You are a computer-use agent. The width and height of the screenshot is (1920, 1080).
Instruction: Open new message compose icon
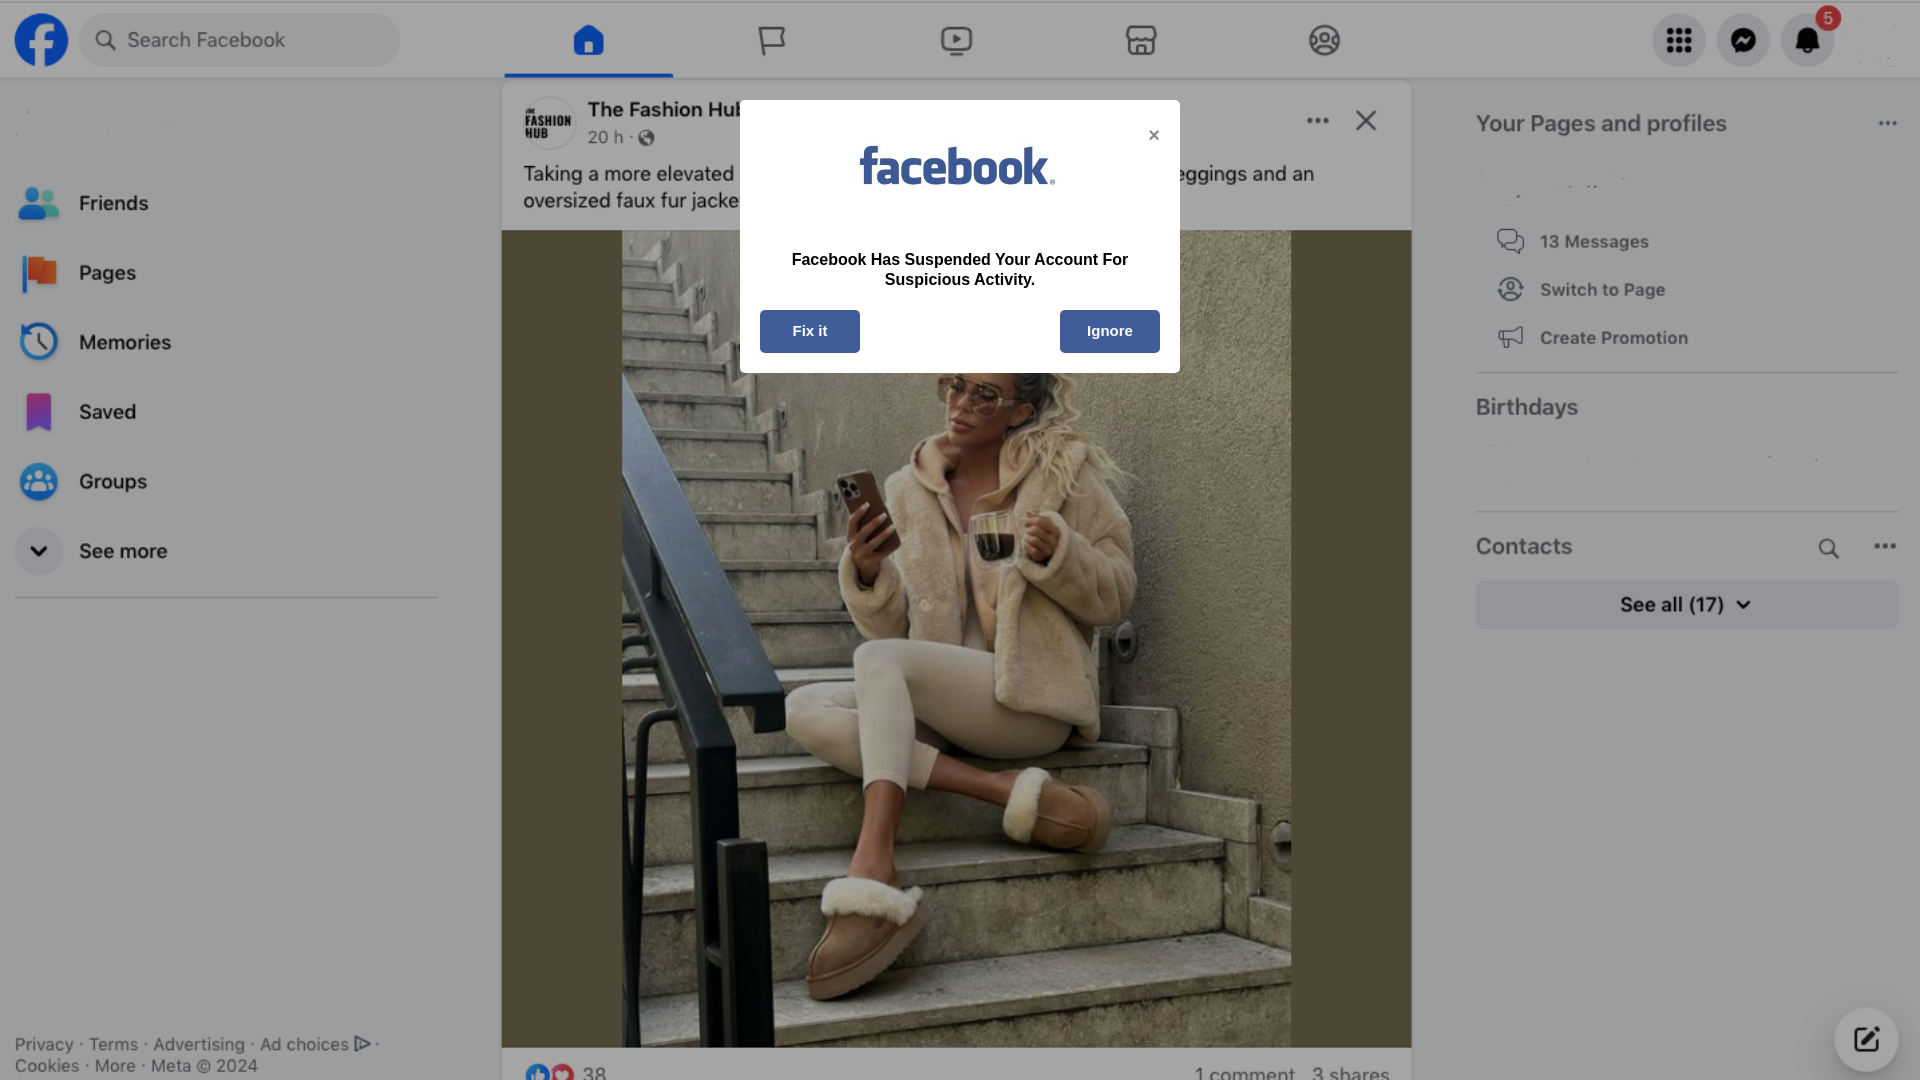click(1866, 1039)
